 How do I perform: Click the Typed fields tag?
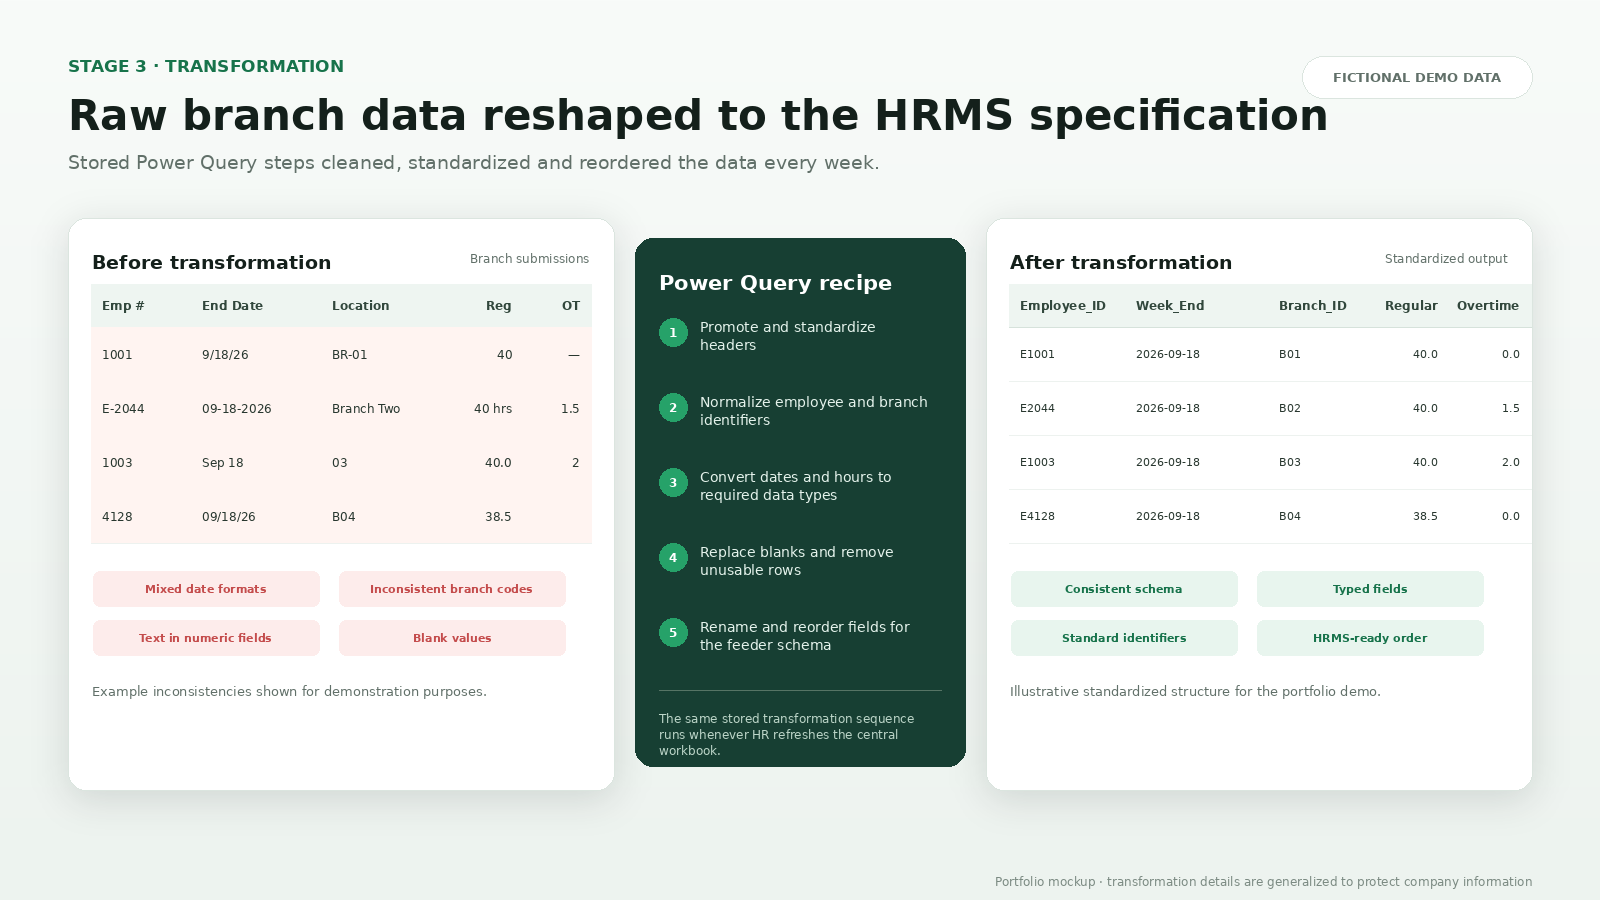1370,589
